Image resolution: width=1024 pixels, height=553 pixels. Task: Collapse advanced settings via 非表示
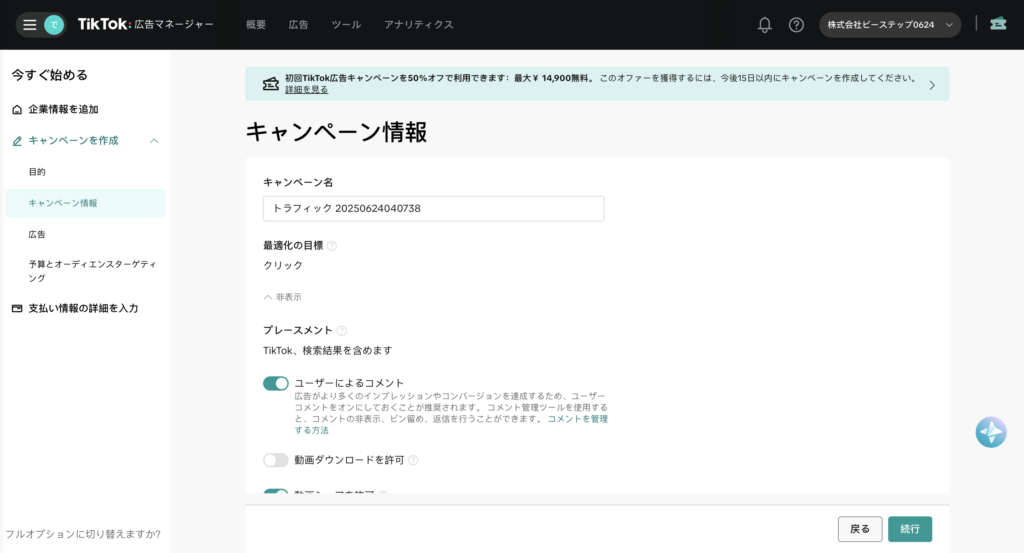[x=283, y=297]
